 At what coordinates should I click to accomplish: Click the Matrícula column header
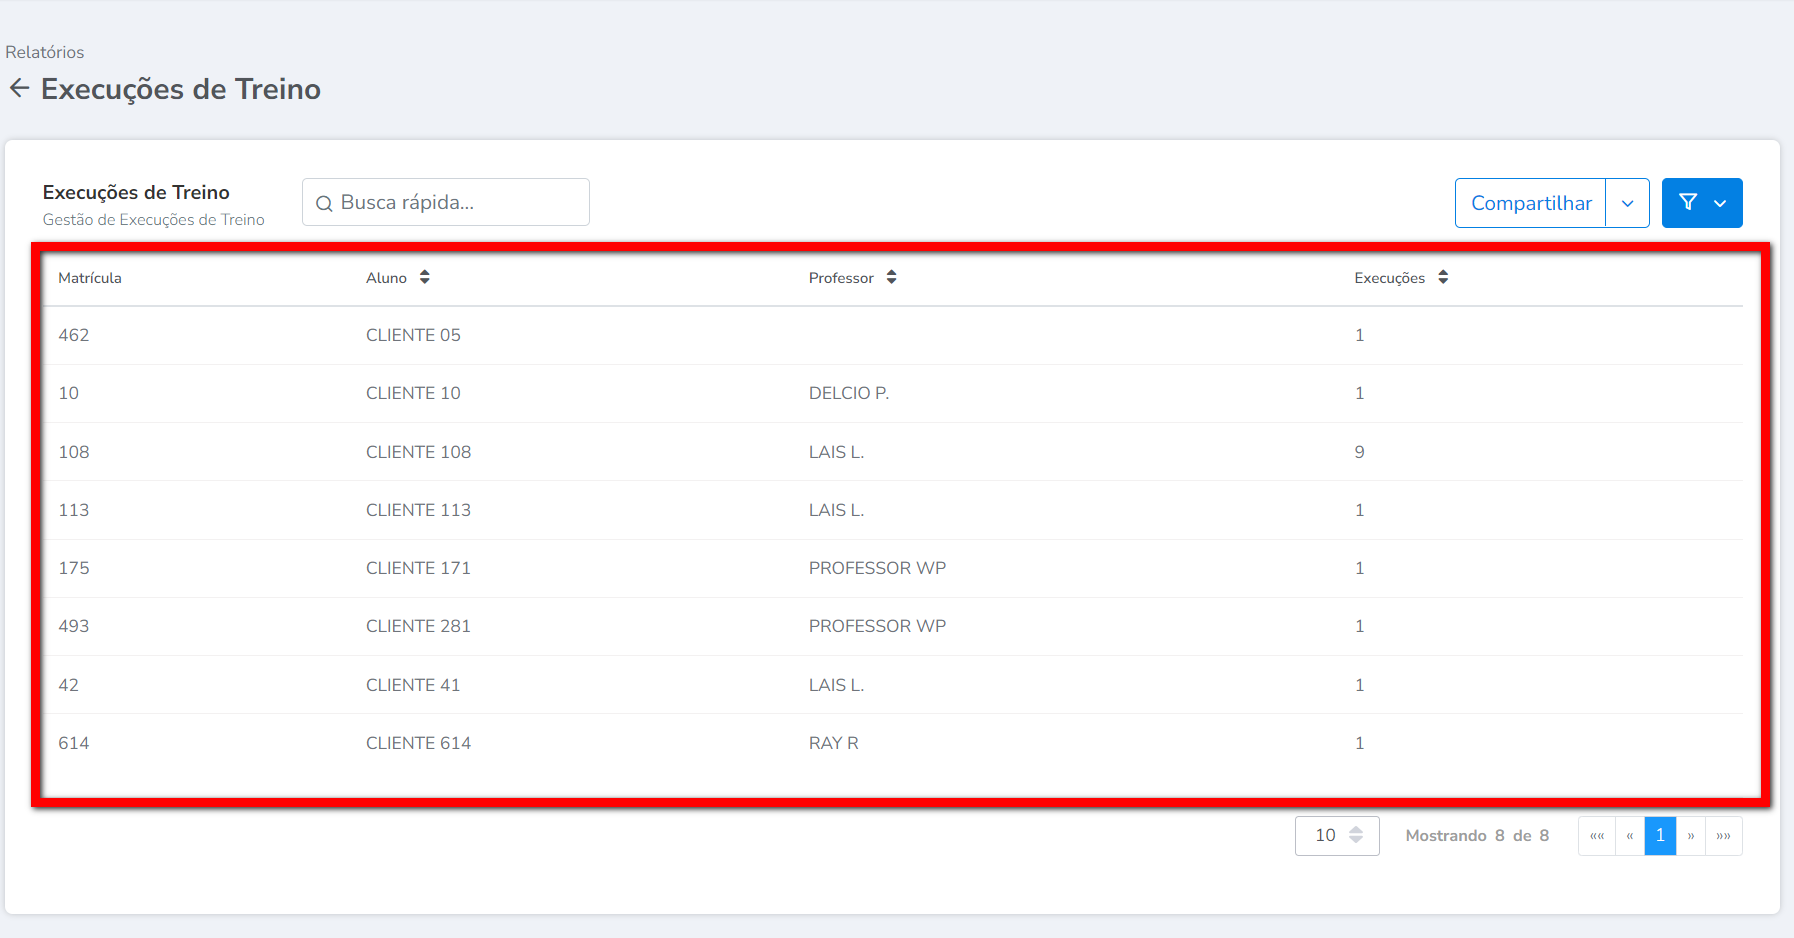[90, 278]
